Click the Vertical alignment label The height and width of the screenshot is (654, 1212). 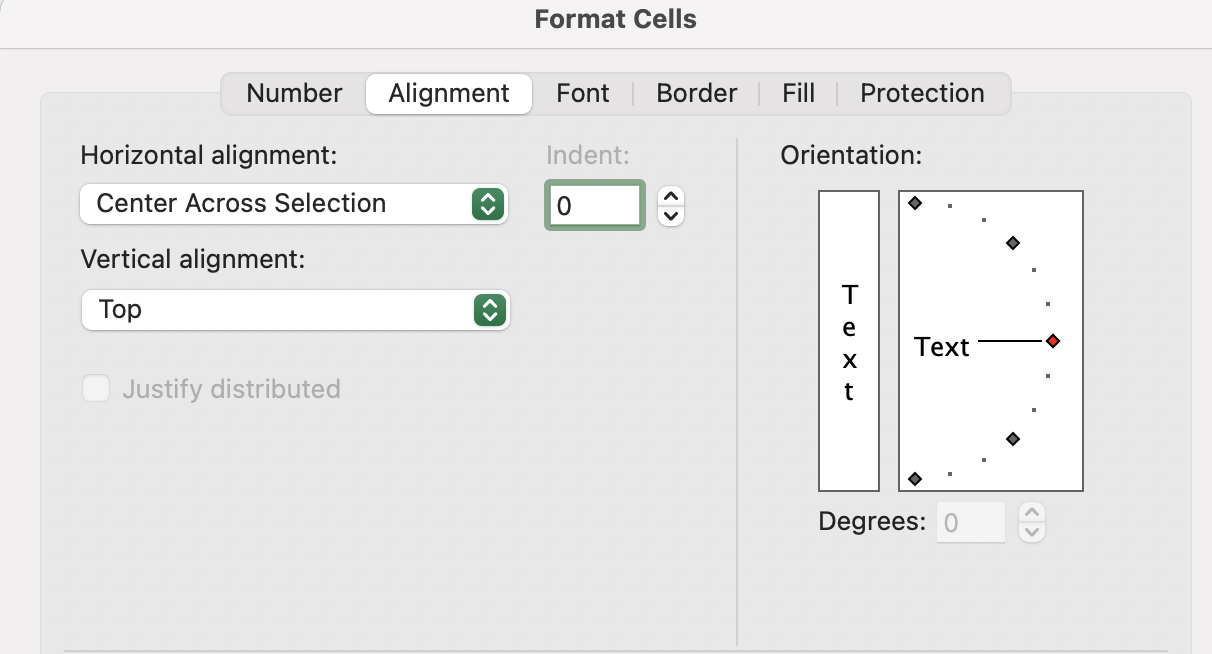click(x=192, y=259)
